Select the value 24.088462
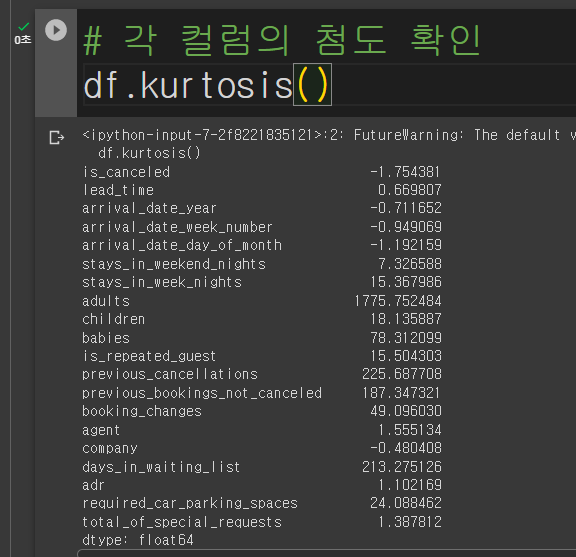576x557 pixels. click(x=405, y=503)
